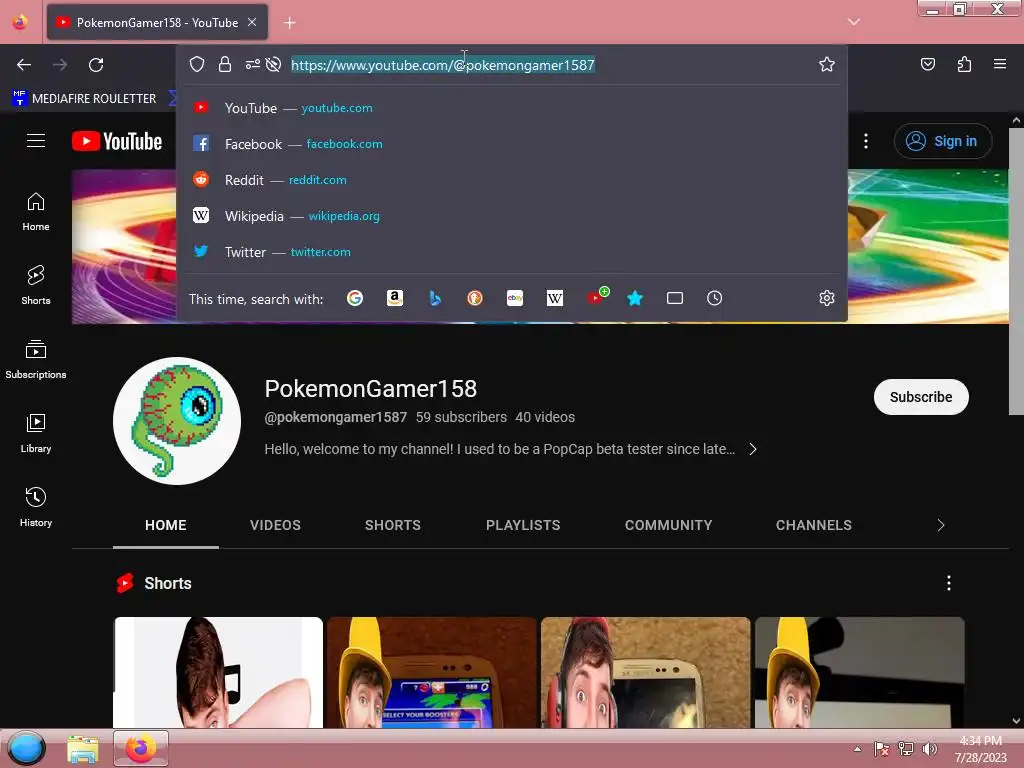
Task: Open MEDIAFIRE ROULETTER bookmark
Action: click(x=84, y=99)
